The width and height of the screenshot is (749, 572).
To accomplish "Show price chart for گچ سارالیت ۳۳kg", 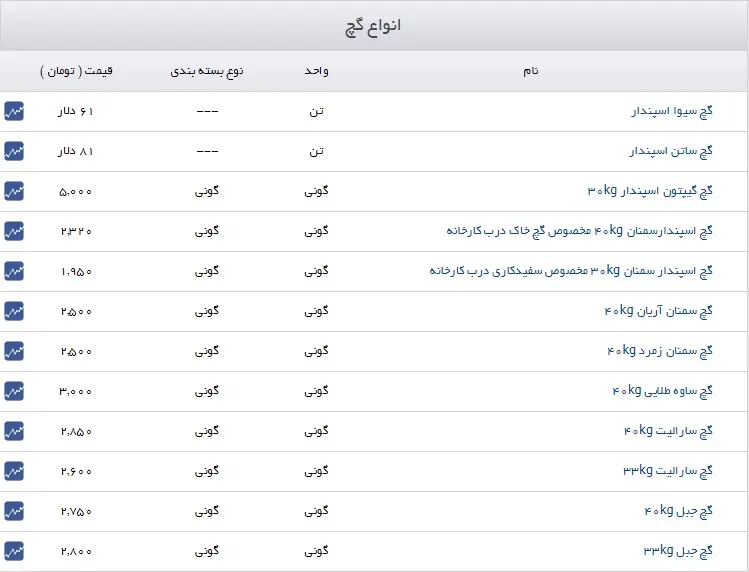I will 14,471.
